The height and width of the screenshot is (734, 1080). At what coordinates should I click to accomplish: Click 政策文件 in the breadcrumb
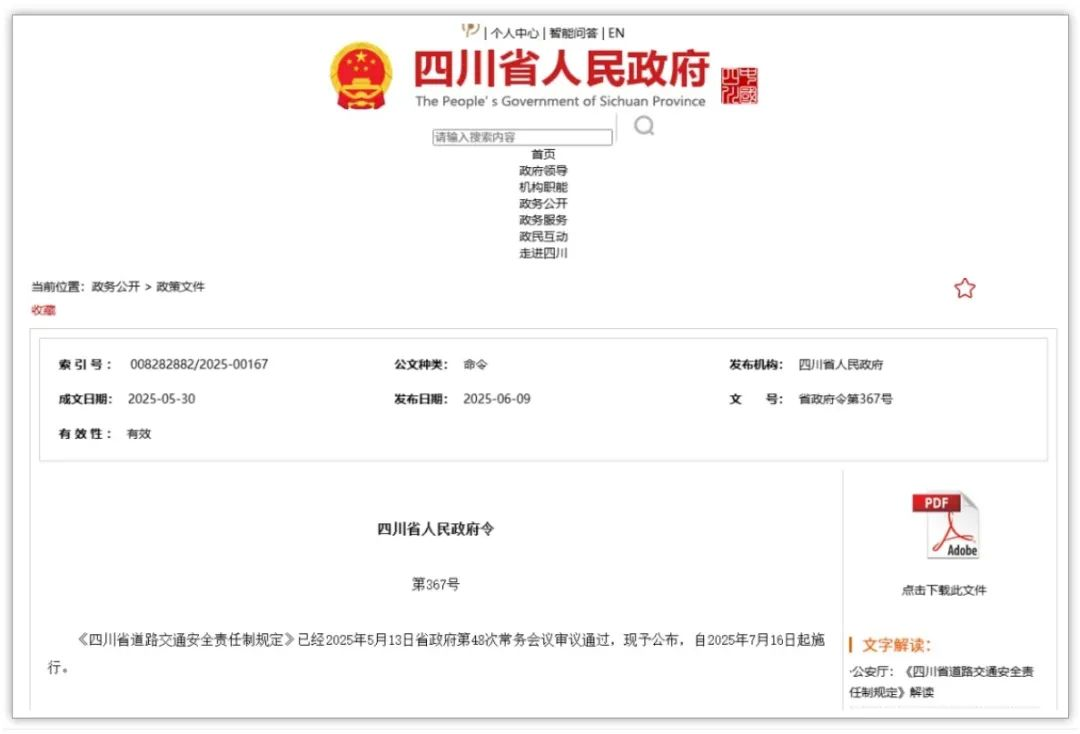(x=180, y=286)
